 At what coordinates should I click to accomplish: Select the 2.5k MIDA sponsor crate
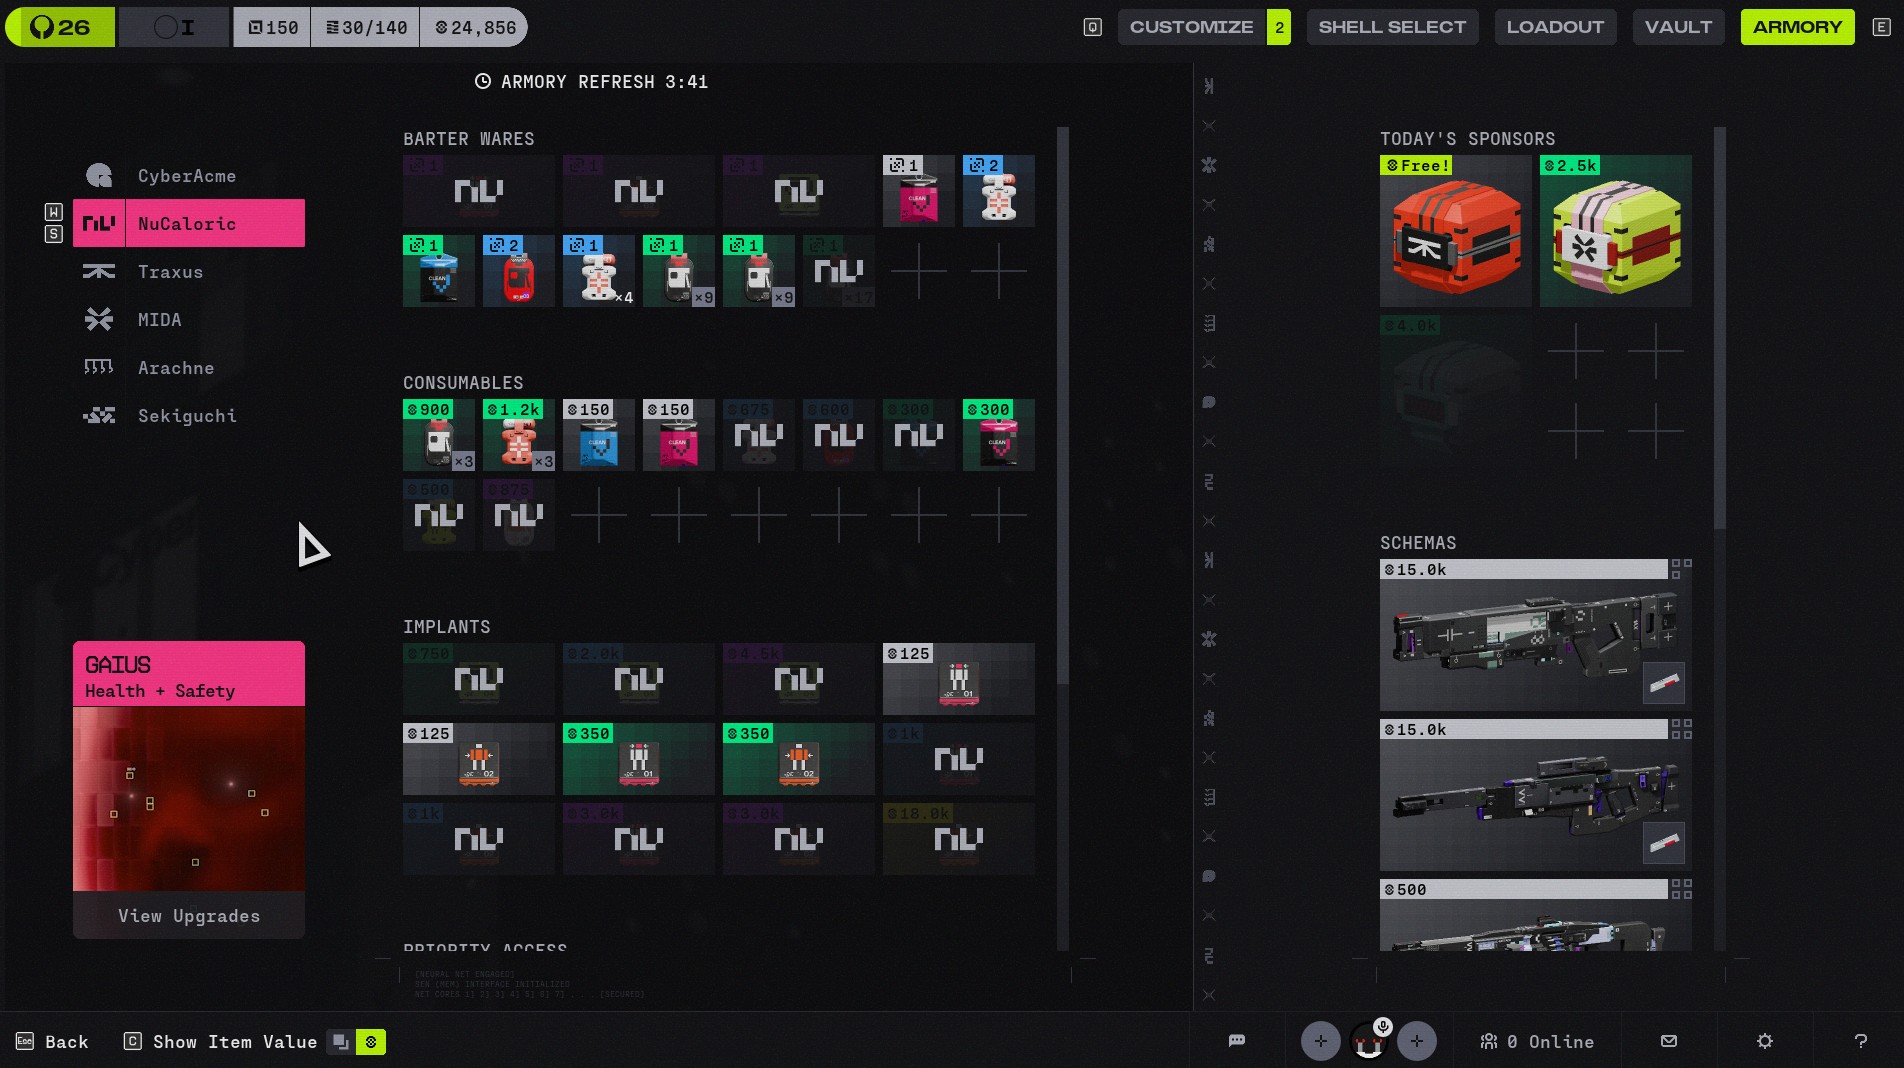[1615, 231]
